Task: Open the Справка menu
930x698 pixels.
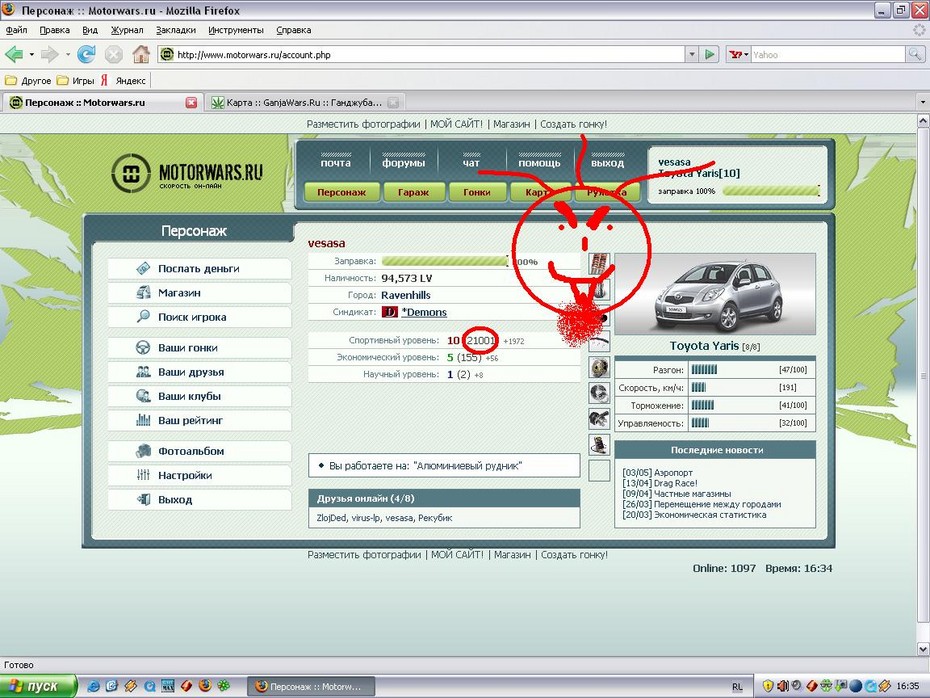Action: point(294,30)
